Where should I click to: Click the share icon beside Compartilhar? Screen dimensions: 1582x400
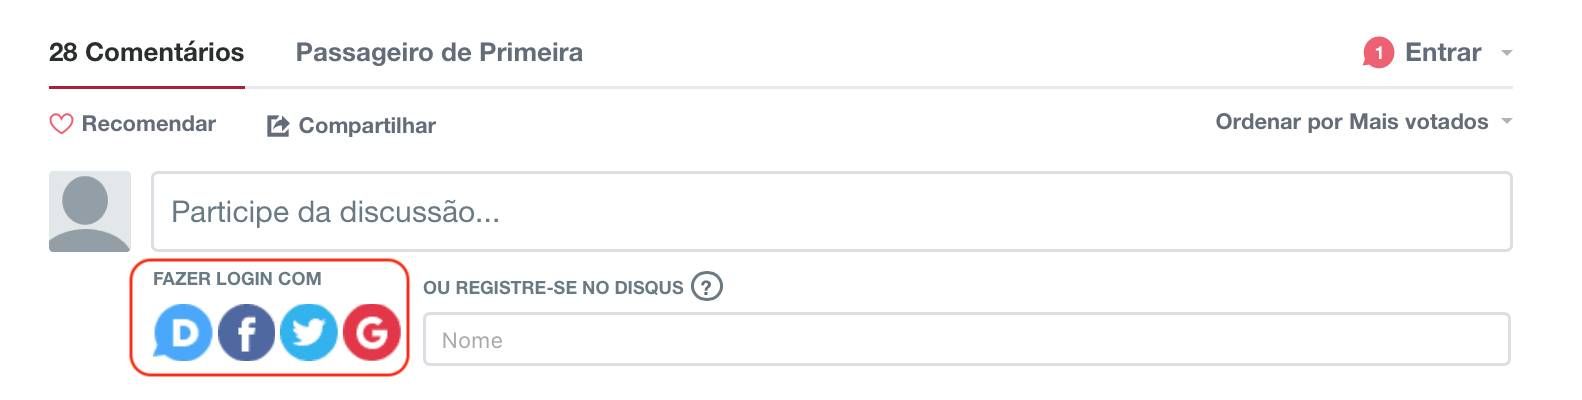278,126
